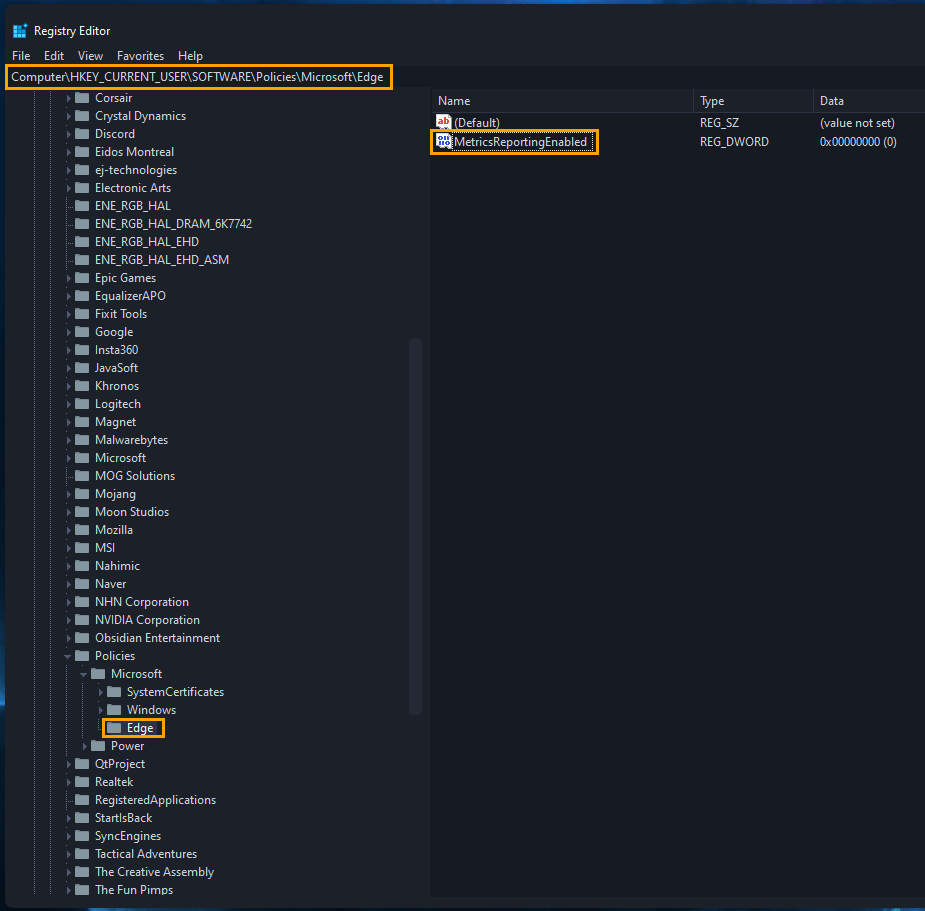Expand the Epic Games key
This screenshot has height=911, width=925.
click(x=68, y=278)
